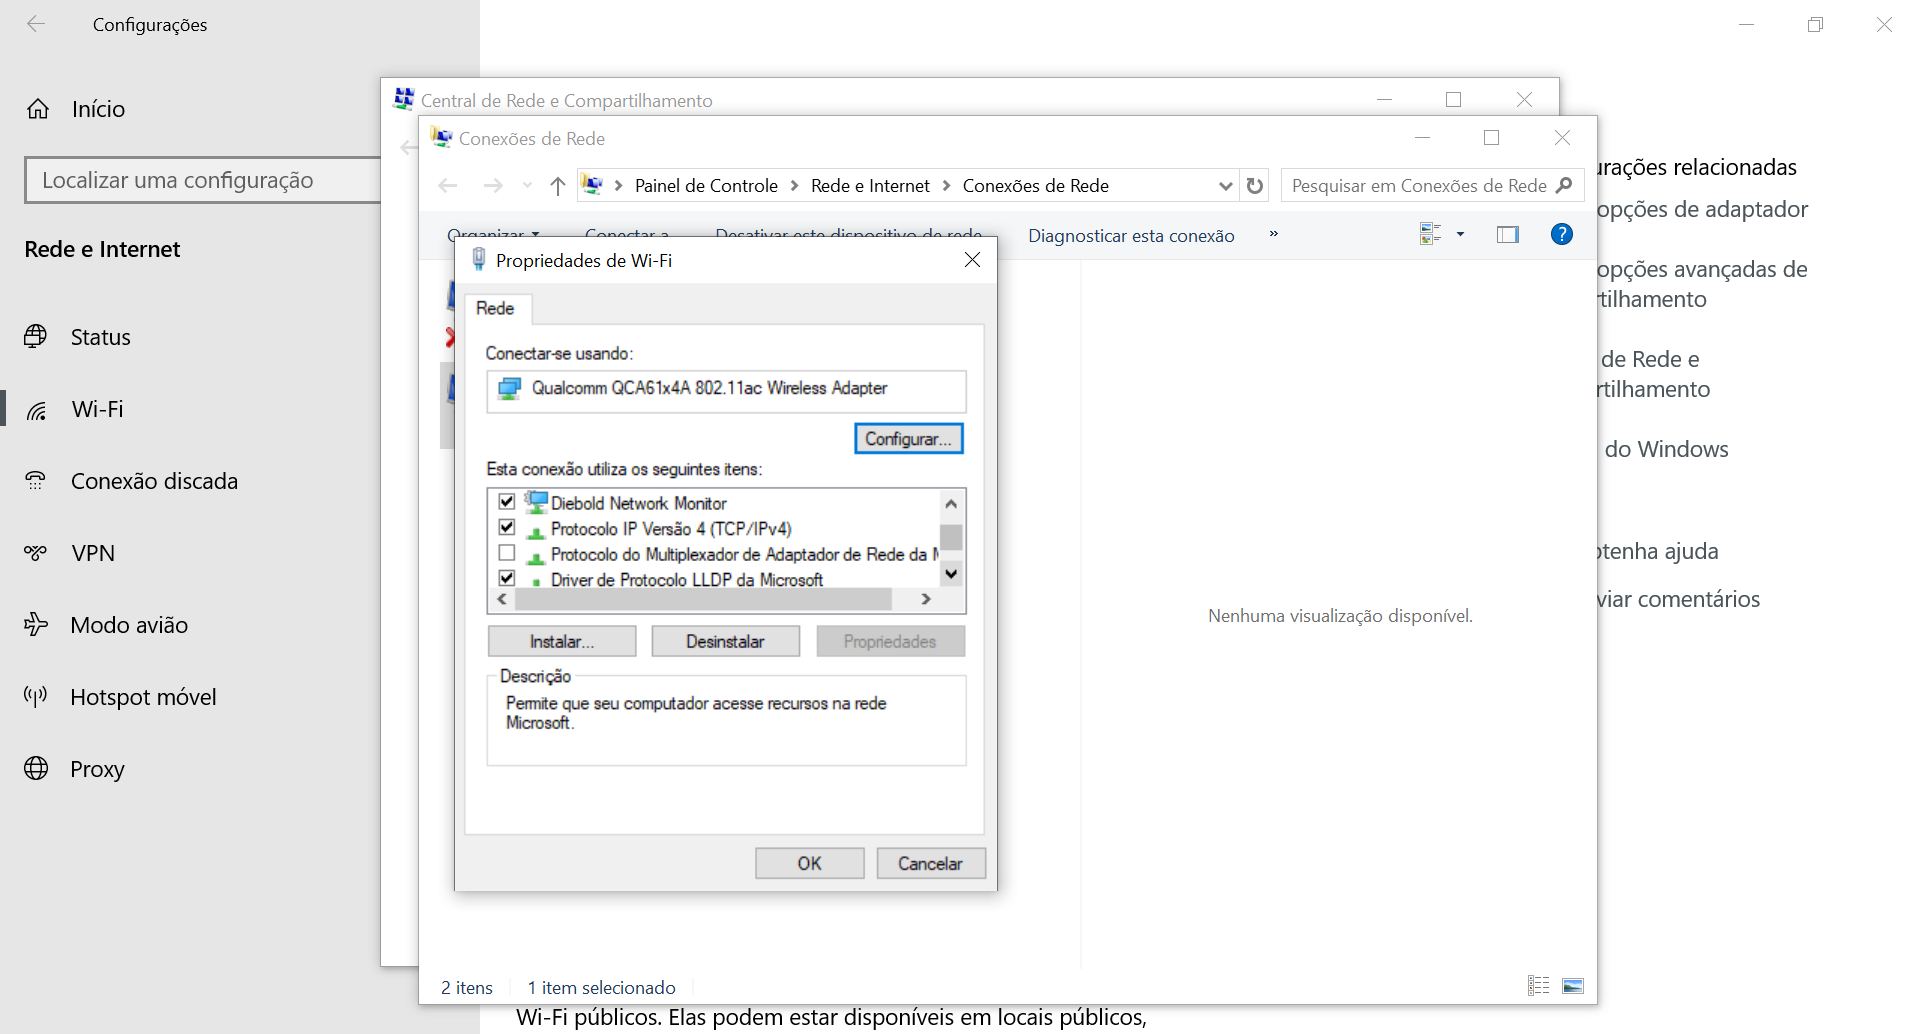The image size is (1920, 1034).
Task: Click the Propriedades de Wi-Fi title icon
Action: point(478,260)
